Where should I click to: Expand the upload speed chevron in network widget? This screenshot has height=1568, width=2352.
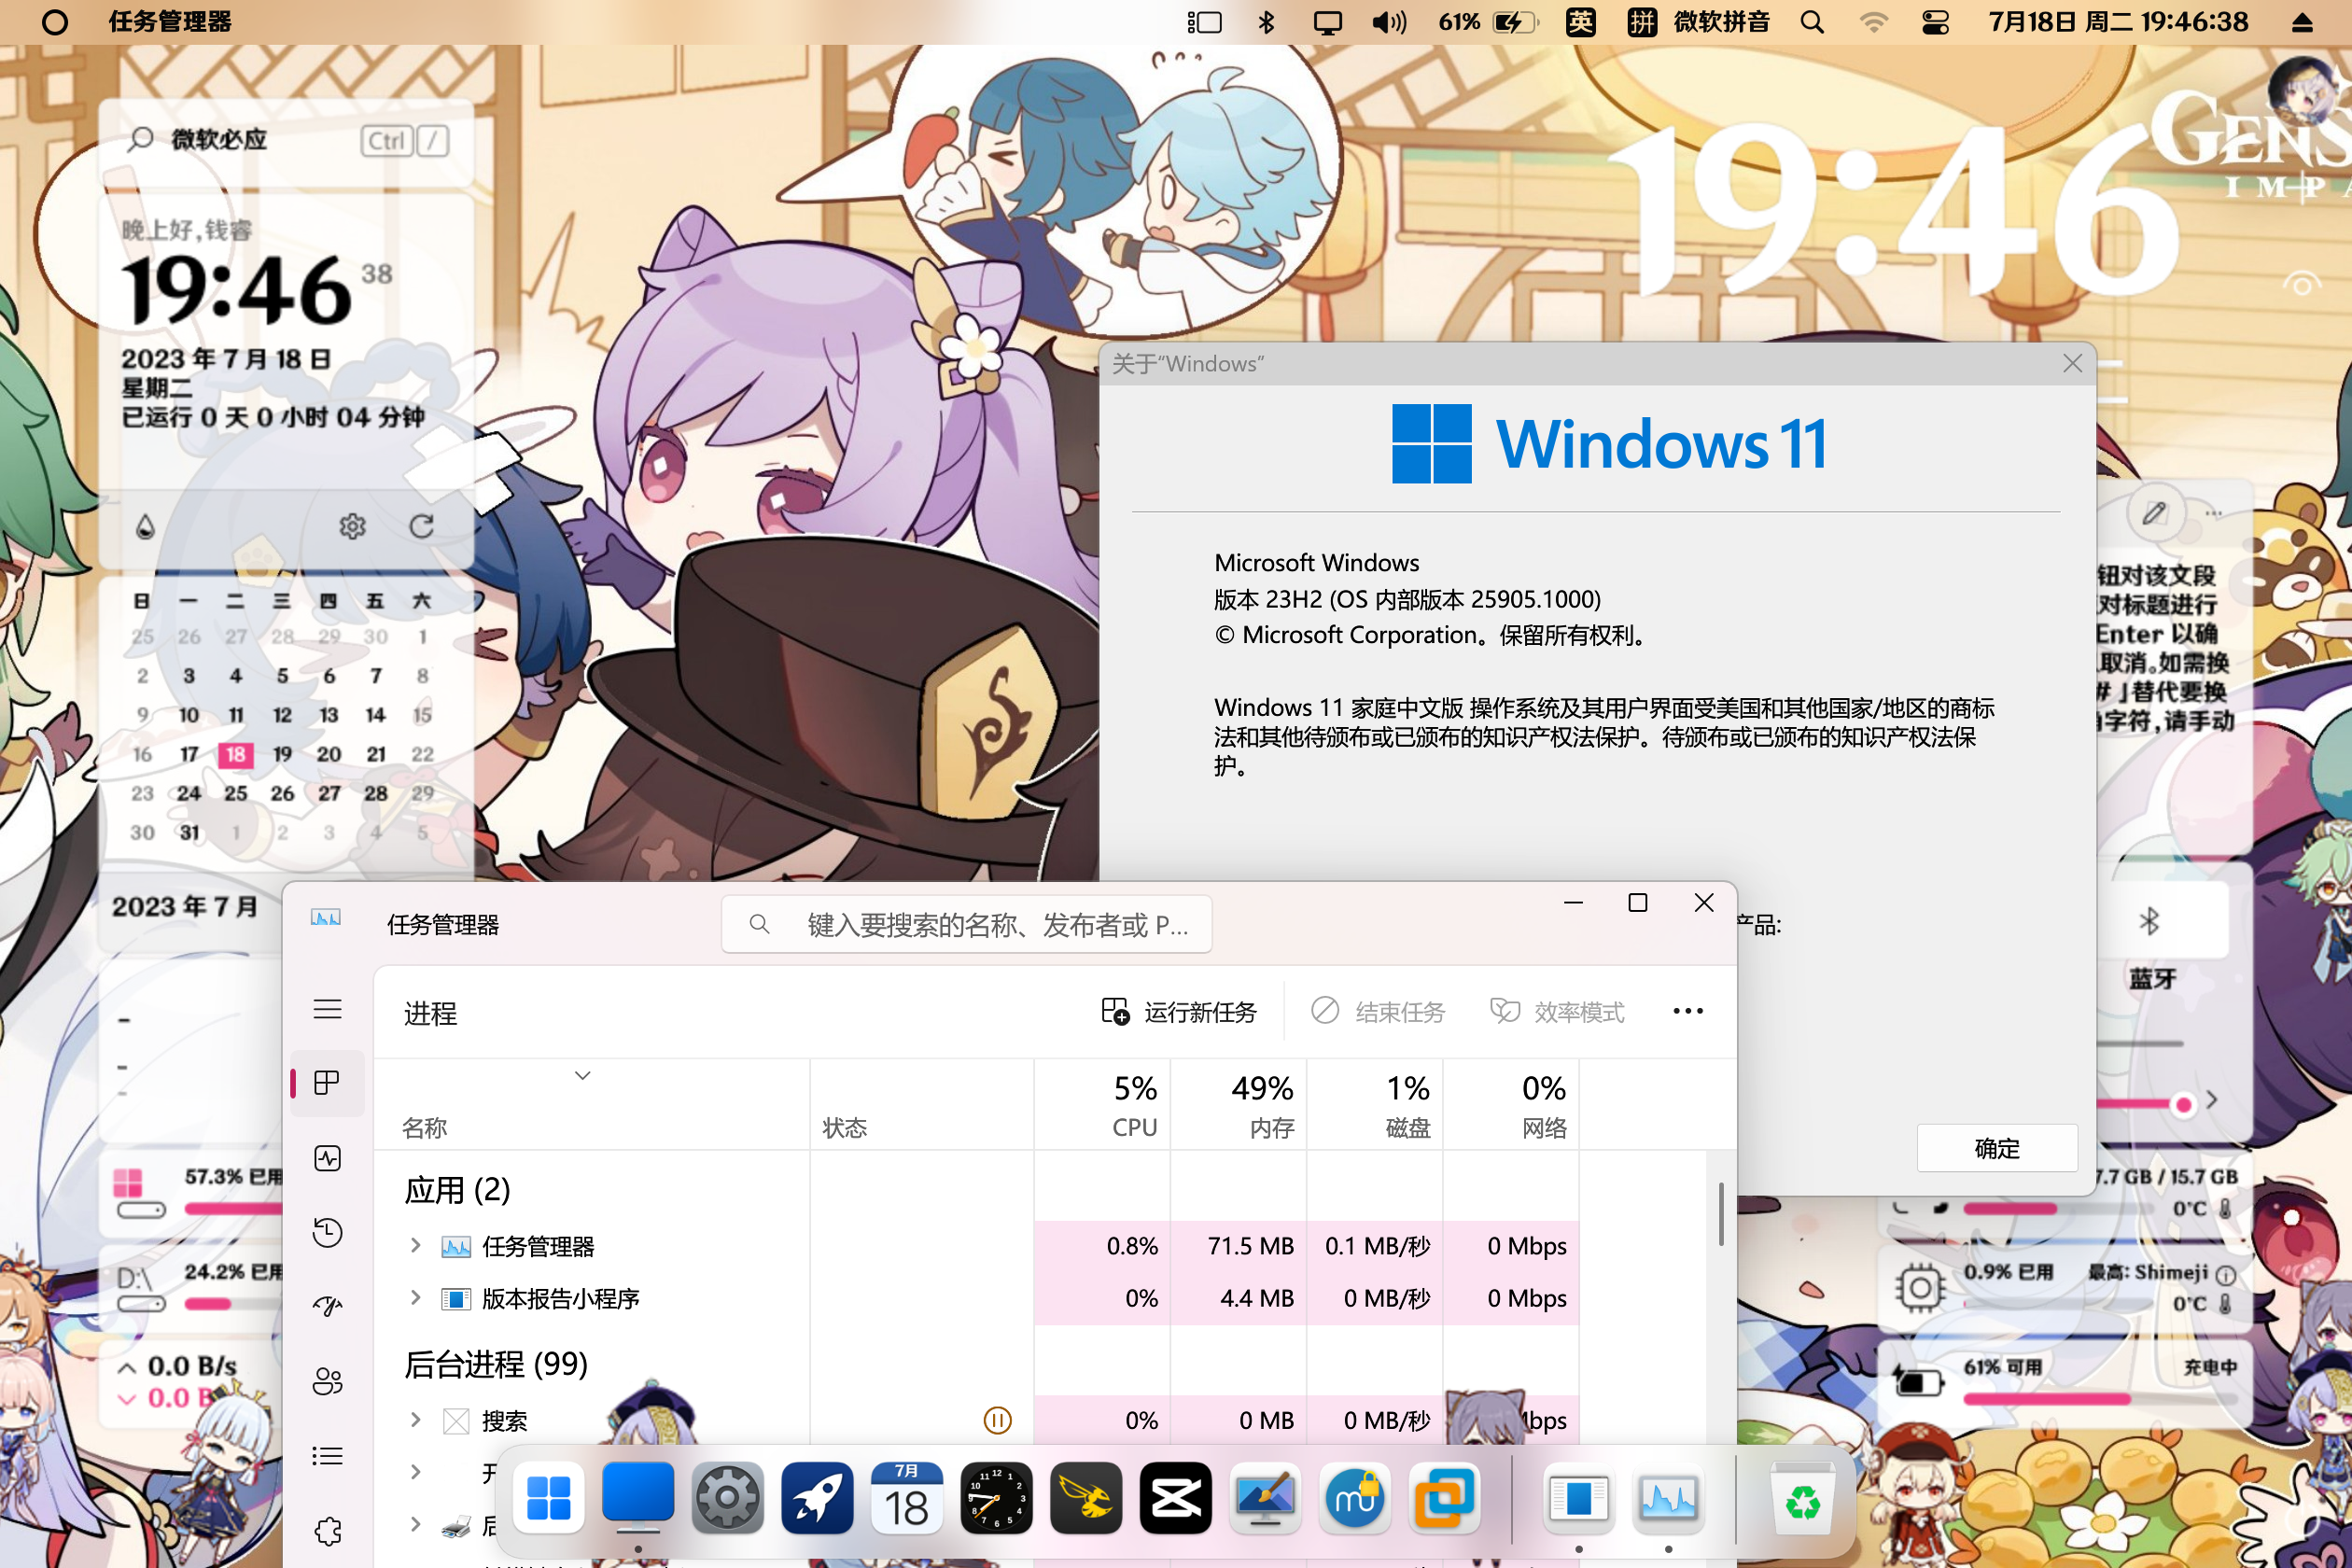point(127,1367)
